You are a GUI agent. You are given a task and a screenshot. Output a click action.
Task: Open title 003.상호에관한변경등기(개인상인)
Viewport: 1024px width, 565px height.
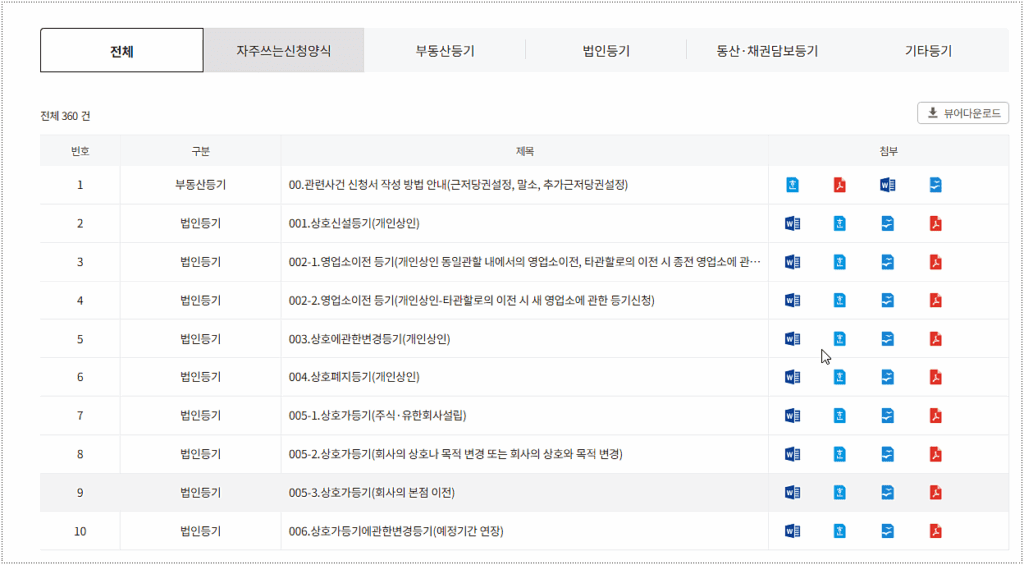369,339
